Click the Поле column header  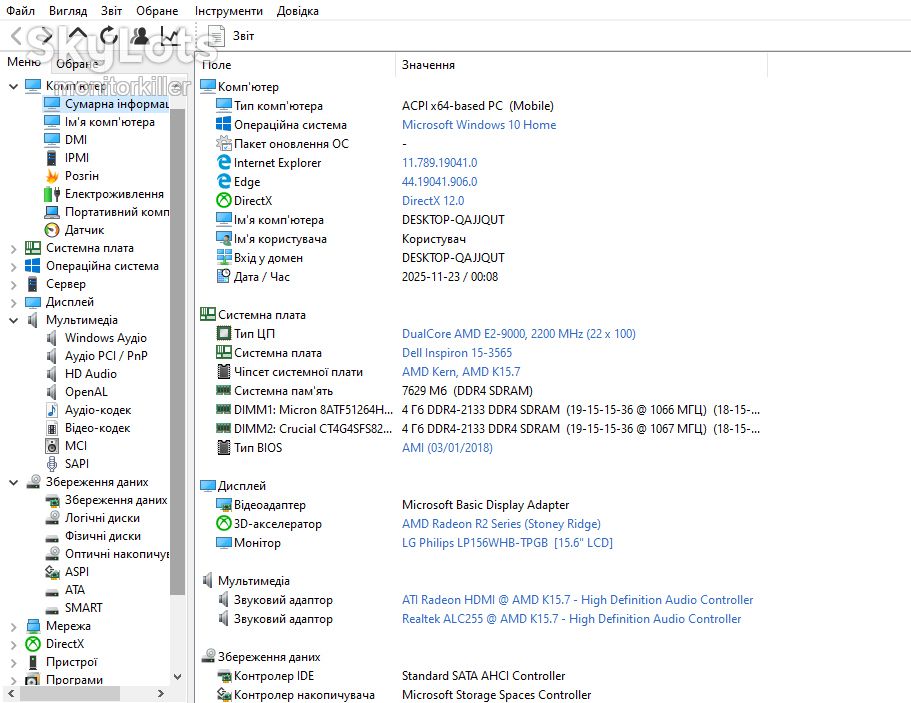coord(296,64)
